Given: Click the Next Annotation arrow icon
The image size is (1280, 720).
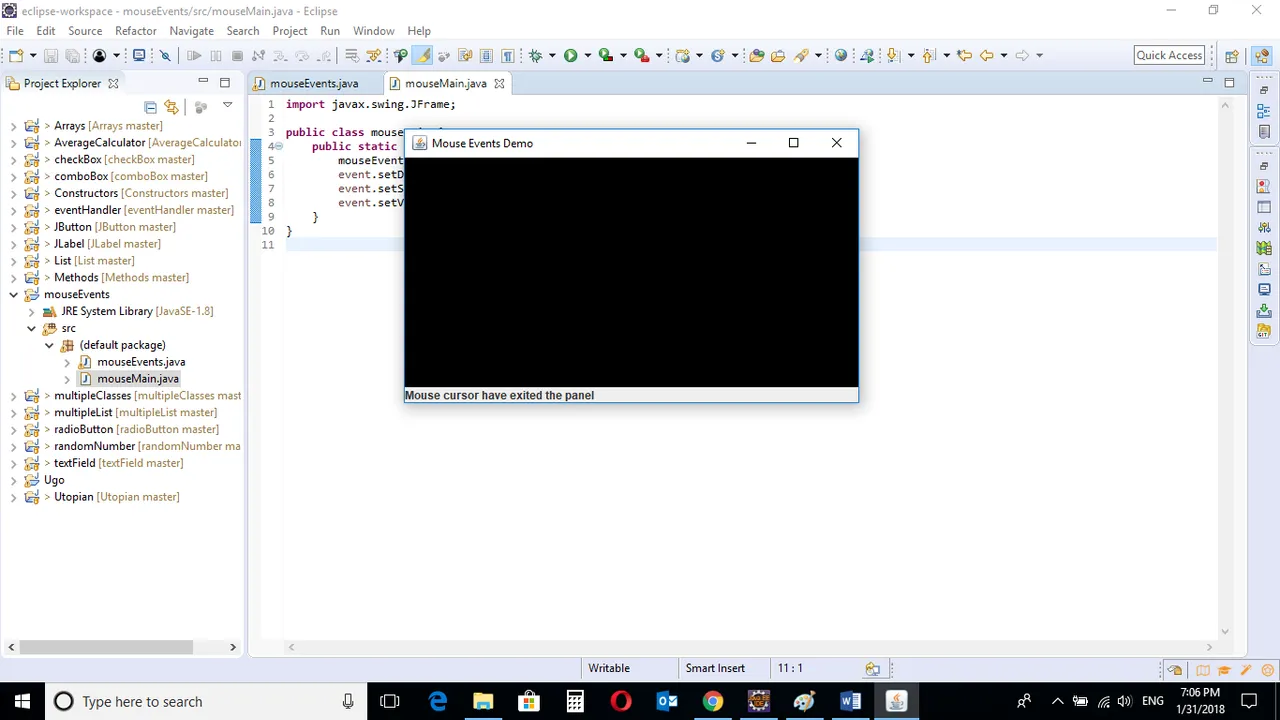Looking at the screenshot, I should (x=893, y=55).
